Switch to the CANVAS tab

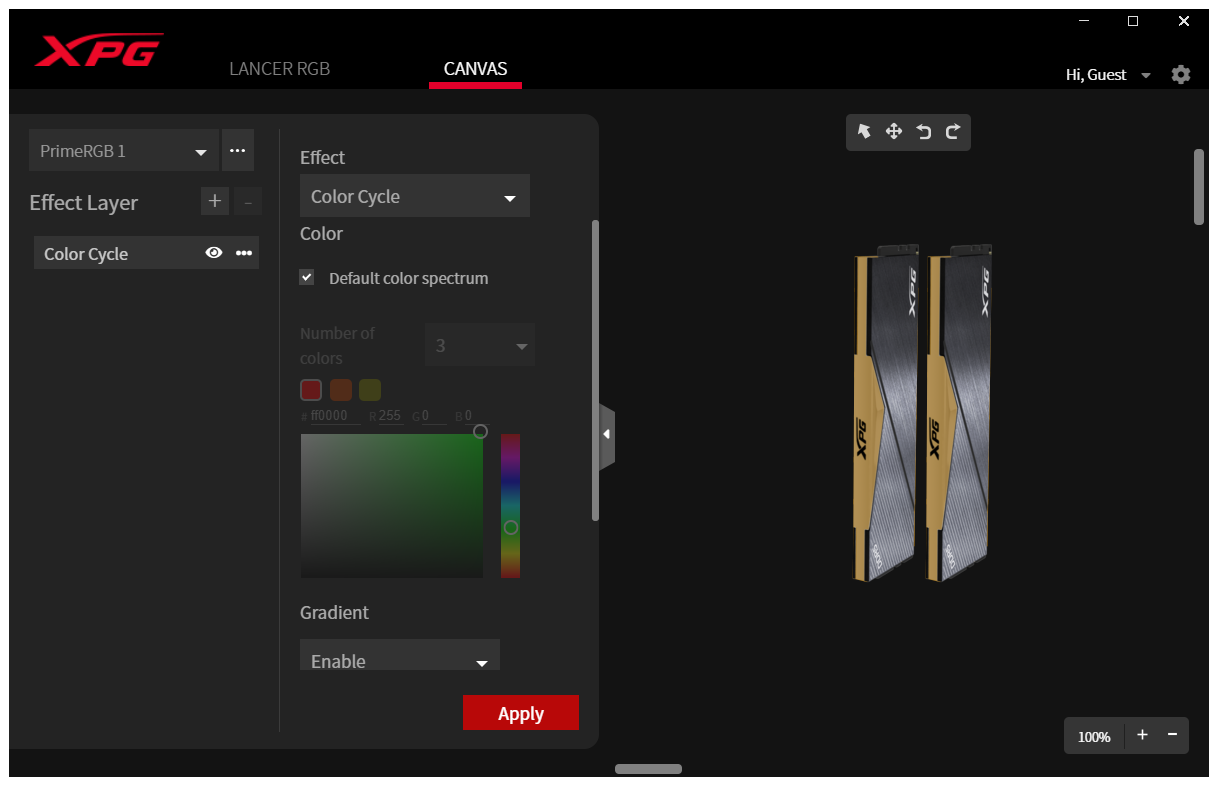[475, 69]
